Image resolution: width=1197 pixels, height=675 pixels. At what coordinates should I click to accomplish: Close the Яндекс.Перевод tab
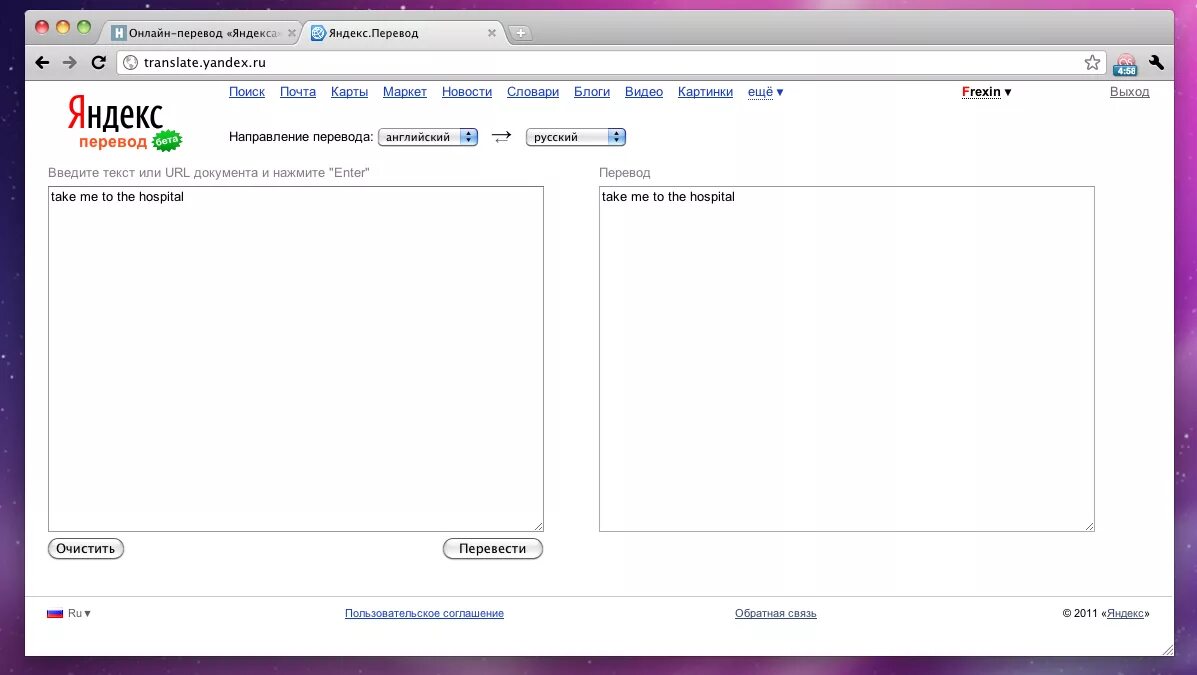[492, 33]
